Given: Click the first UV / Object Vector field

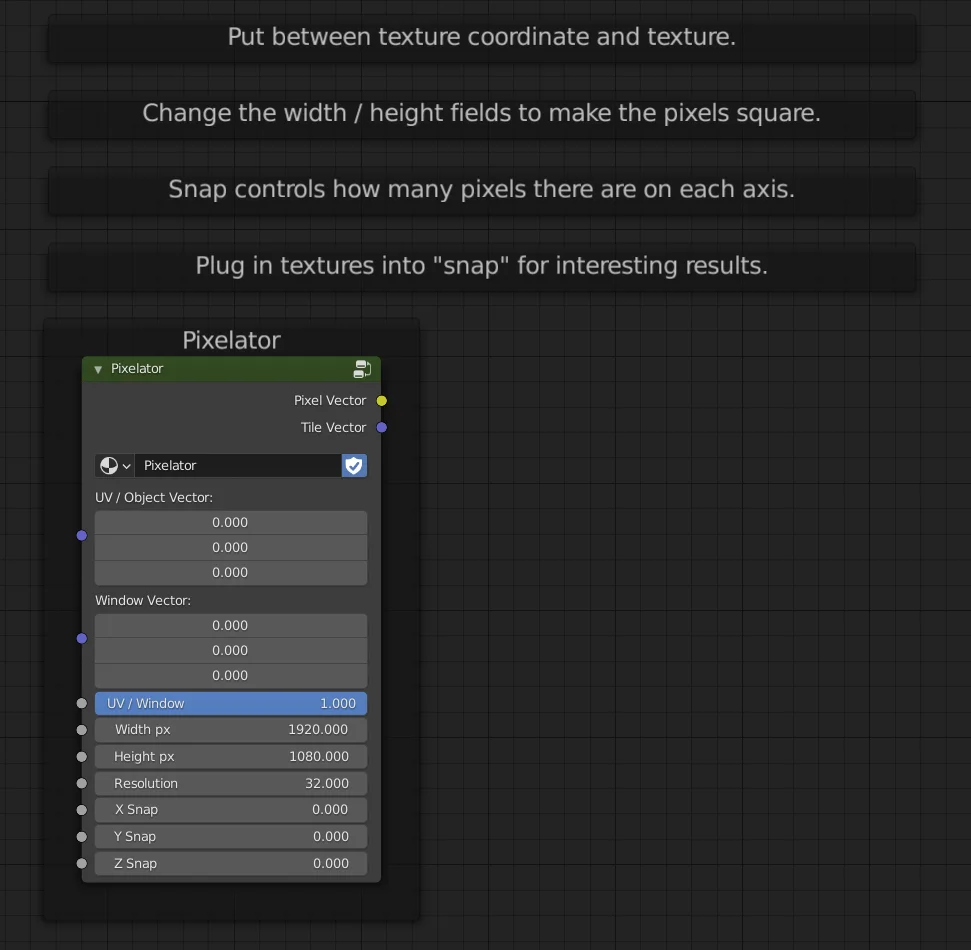Looking at the screenshot, I should tap(231, 522).
